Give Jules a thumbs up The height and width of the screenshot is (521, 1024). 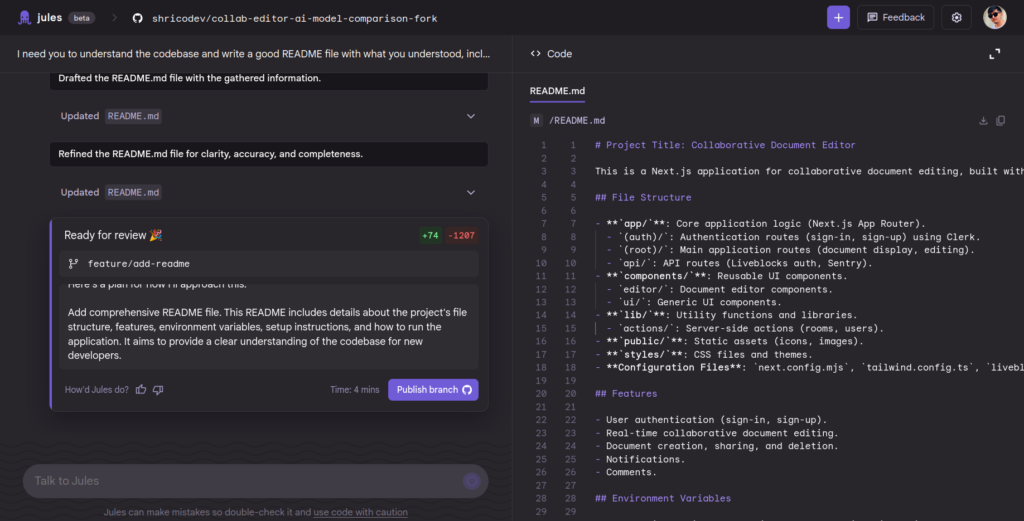(141, 390)
